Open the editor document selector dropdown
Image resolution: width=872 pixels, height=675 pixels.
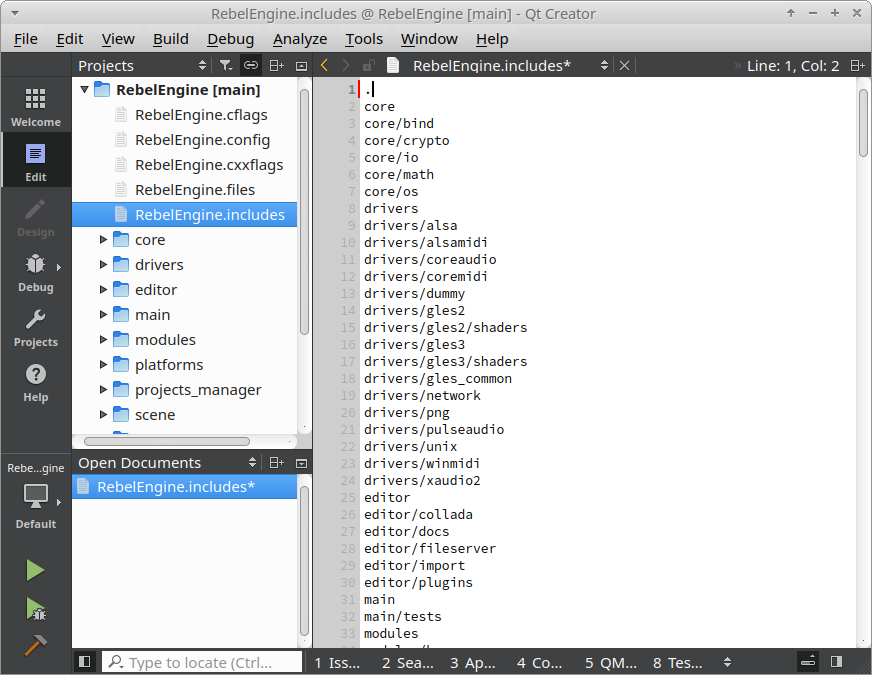[511, 66]
